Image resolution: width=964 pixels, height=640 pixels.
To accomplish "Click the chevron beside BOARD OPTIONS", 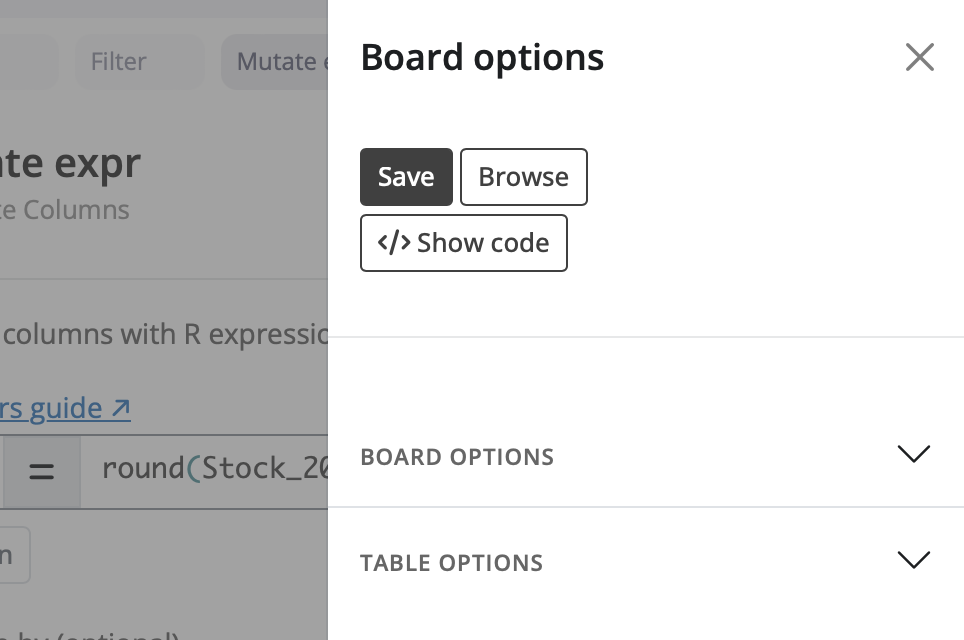I will (x=913, y=454).
